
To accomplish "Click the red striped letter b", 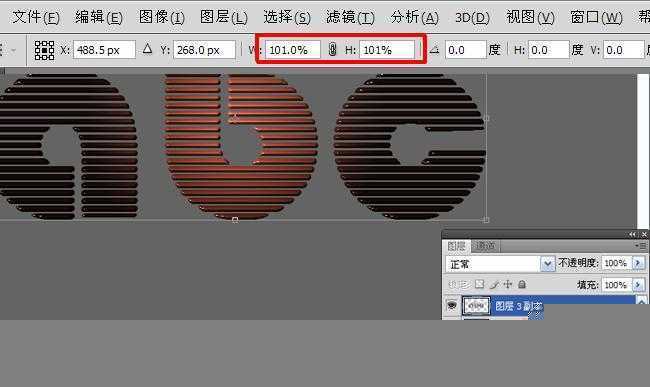I will pyautogui.click(x=242, y=146).
